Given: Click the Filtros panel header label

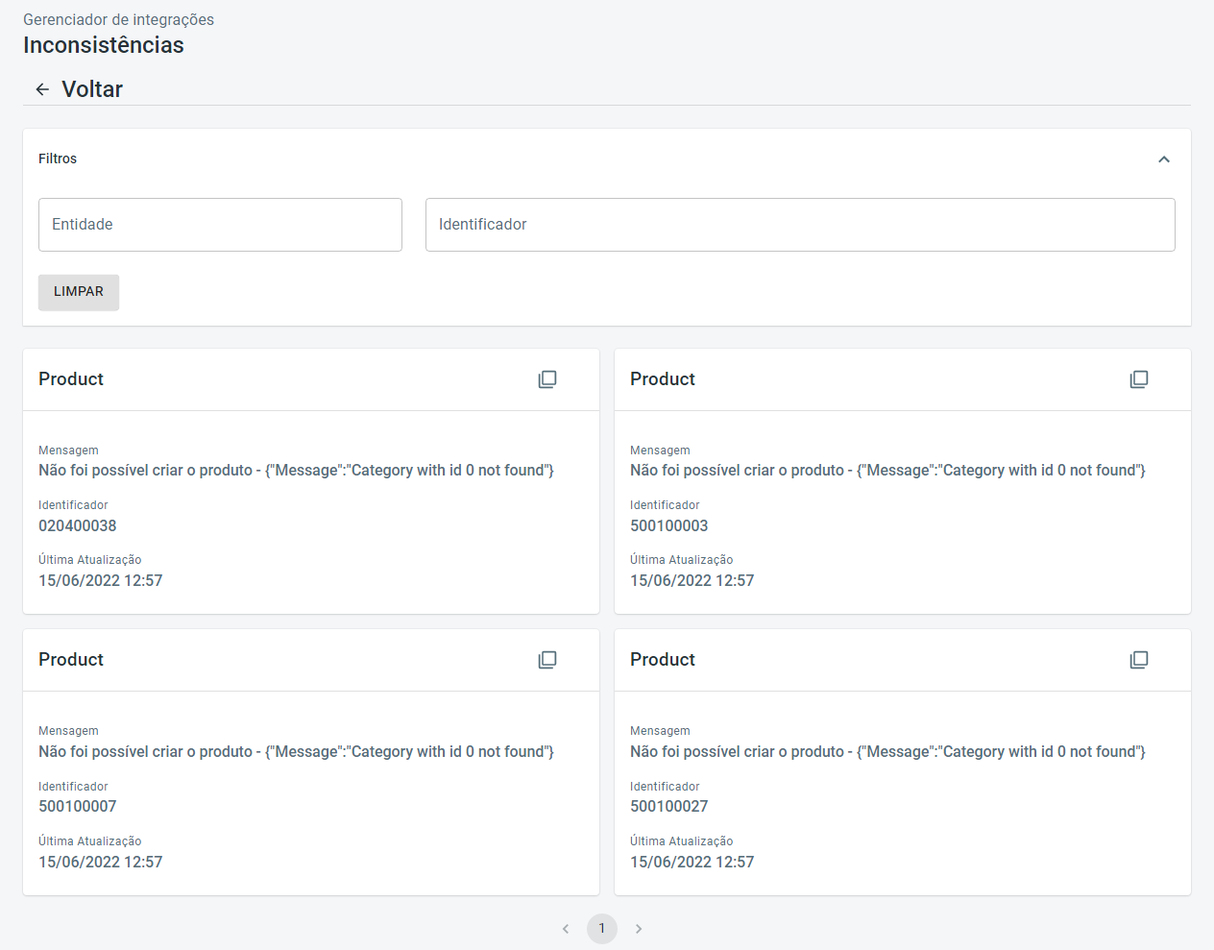Looking at the screenshot, I should tap(58, 159).
